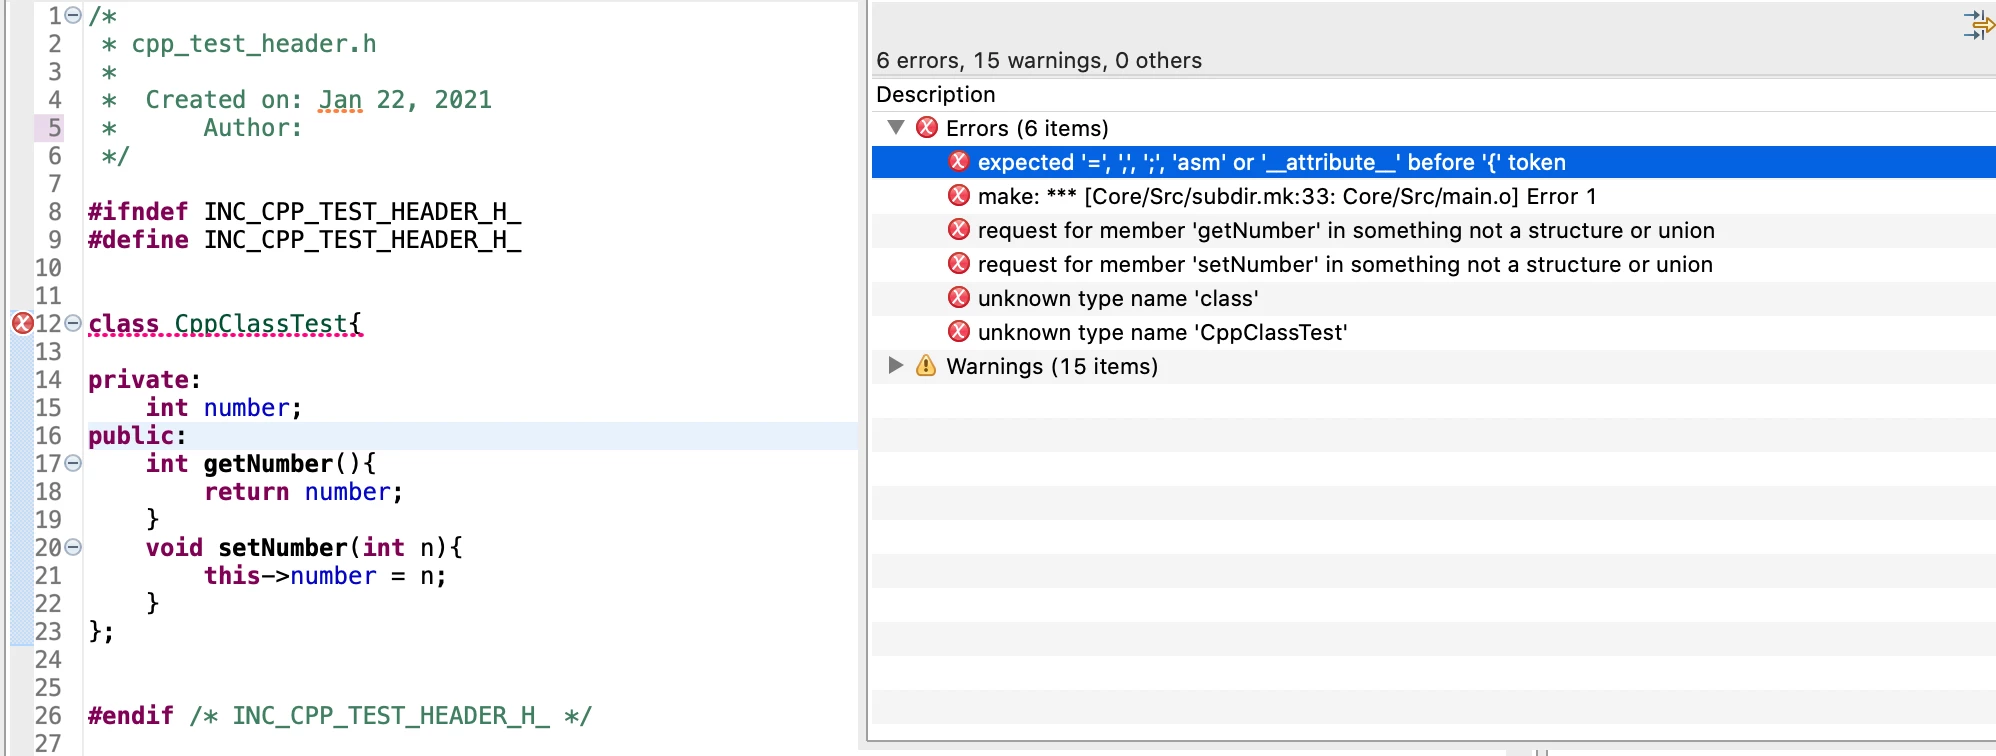The width and height of the screenshot is (1996, 756).
Task: Click the '#endif' line 26
Action: coord(340,716)
